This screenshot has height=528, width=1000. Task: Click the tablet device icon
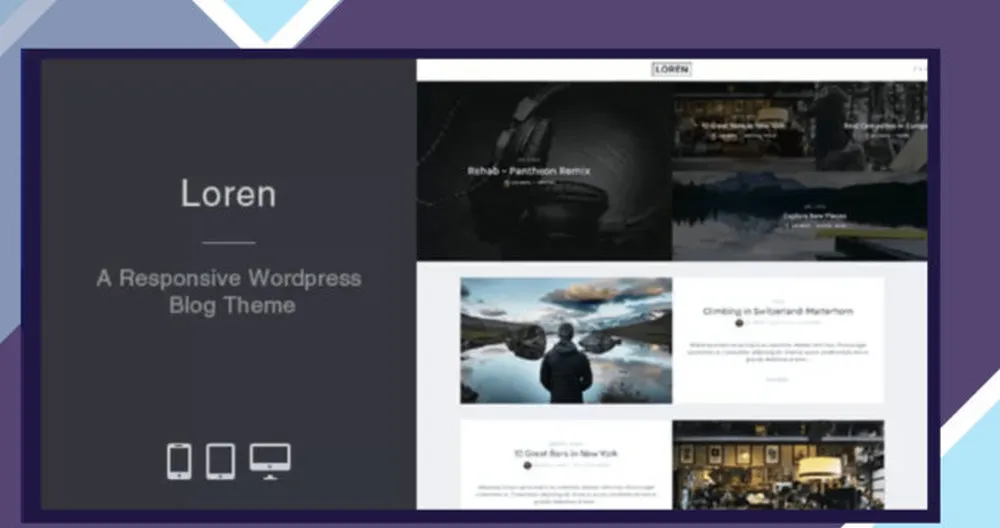click(x=220, y=461)
